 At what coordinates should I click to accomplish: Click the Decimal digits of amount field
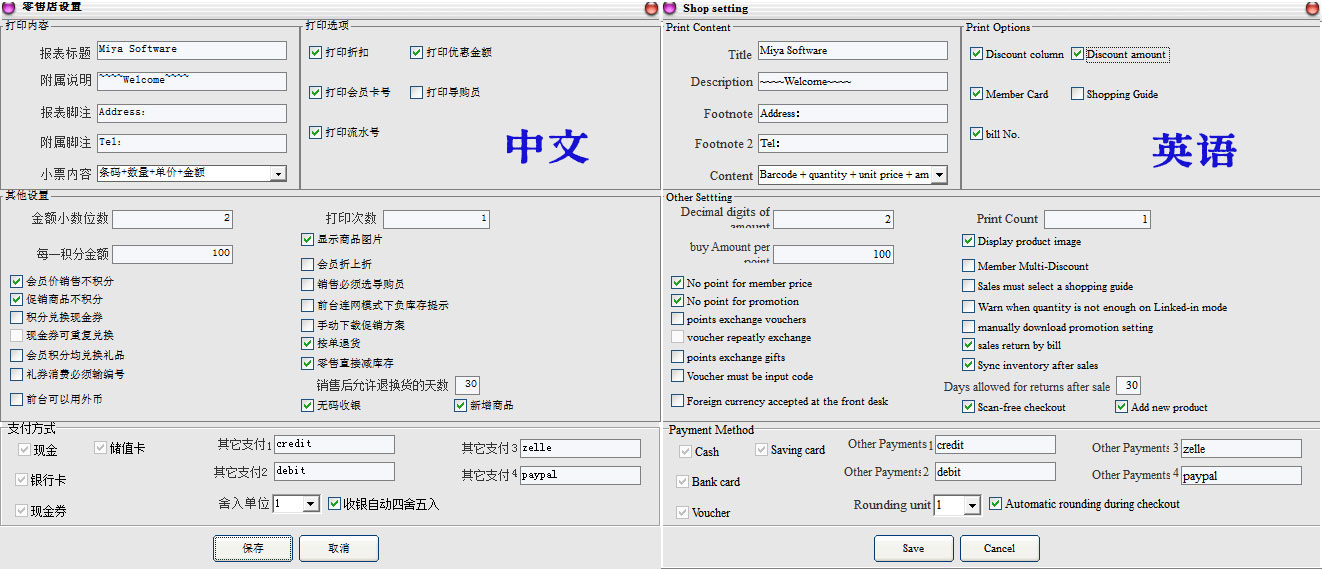[833, 219]
